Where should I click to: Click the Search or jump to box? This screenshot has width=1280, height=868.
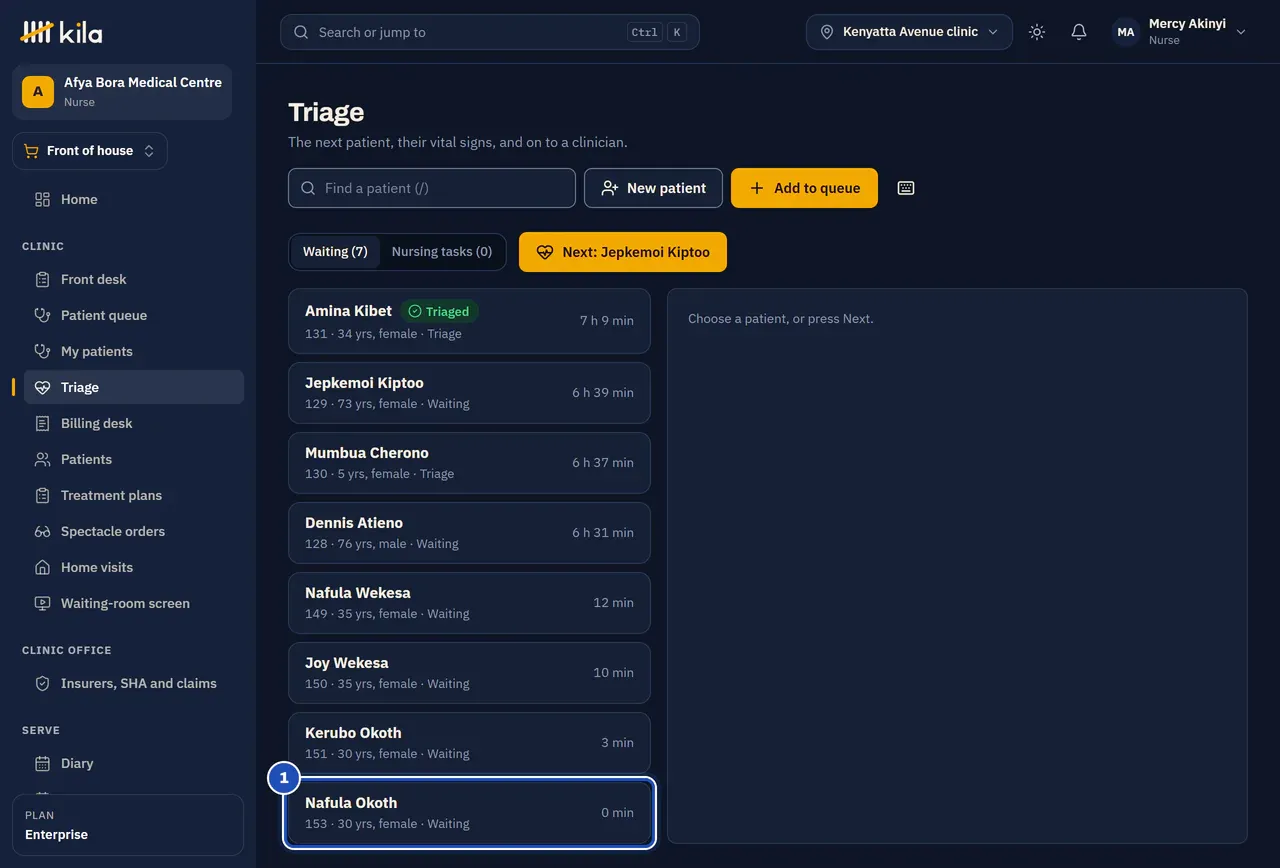(x=490, y=32)
